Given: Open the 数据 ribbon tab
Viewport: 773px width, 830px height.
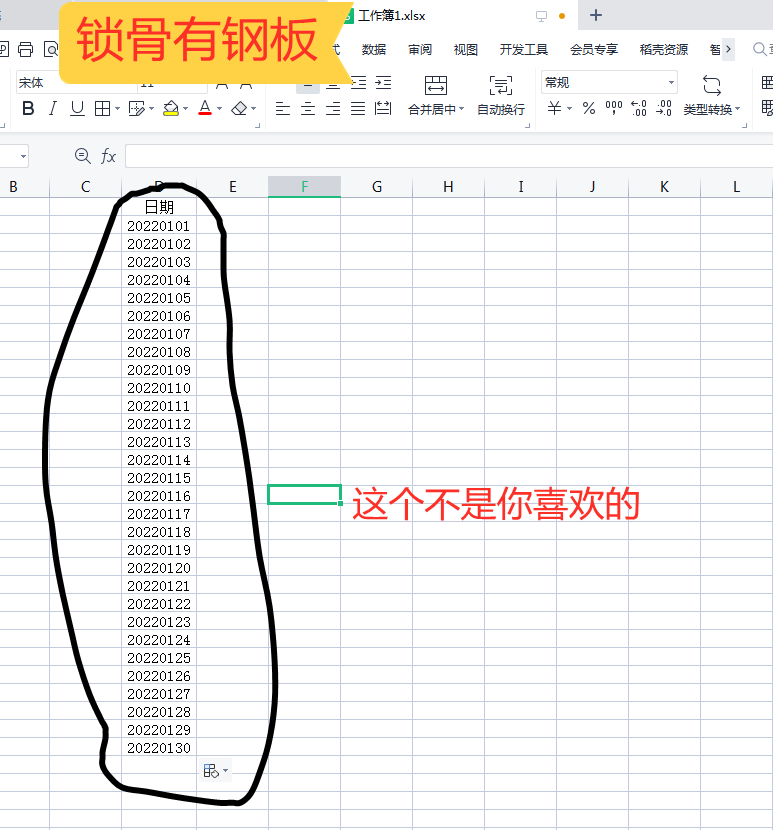Looking at the screenshot, I should click(x=374, y=50).
